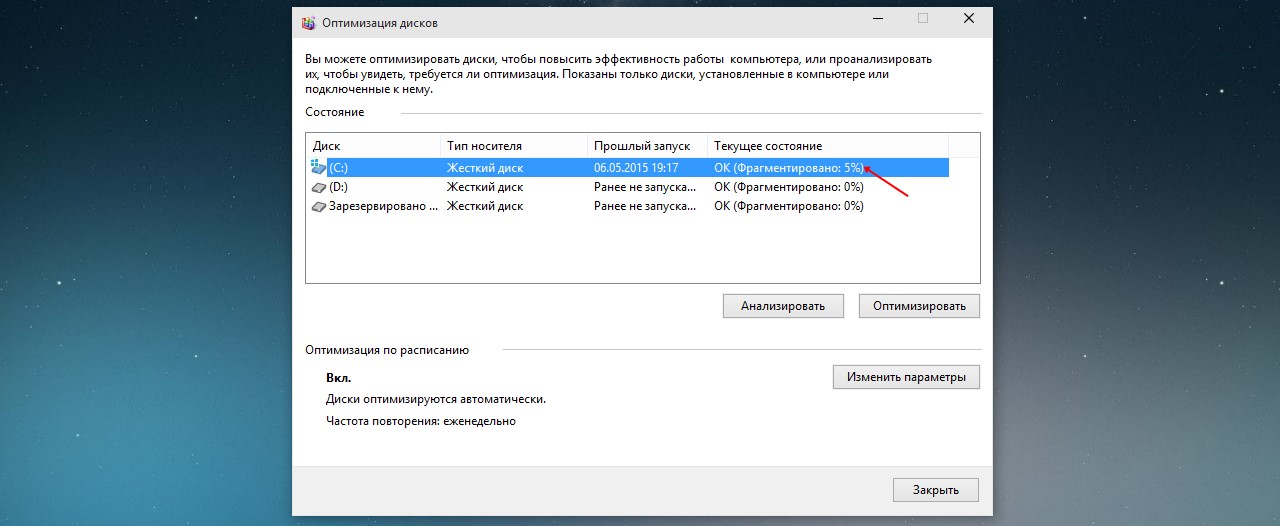This screenshot has height=526, width=1280.
Task: Choose the Зарезервировано partition label
Action: pos(383,206)
